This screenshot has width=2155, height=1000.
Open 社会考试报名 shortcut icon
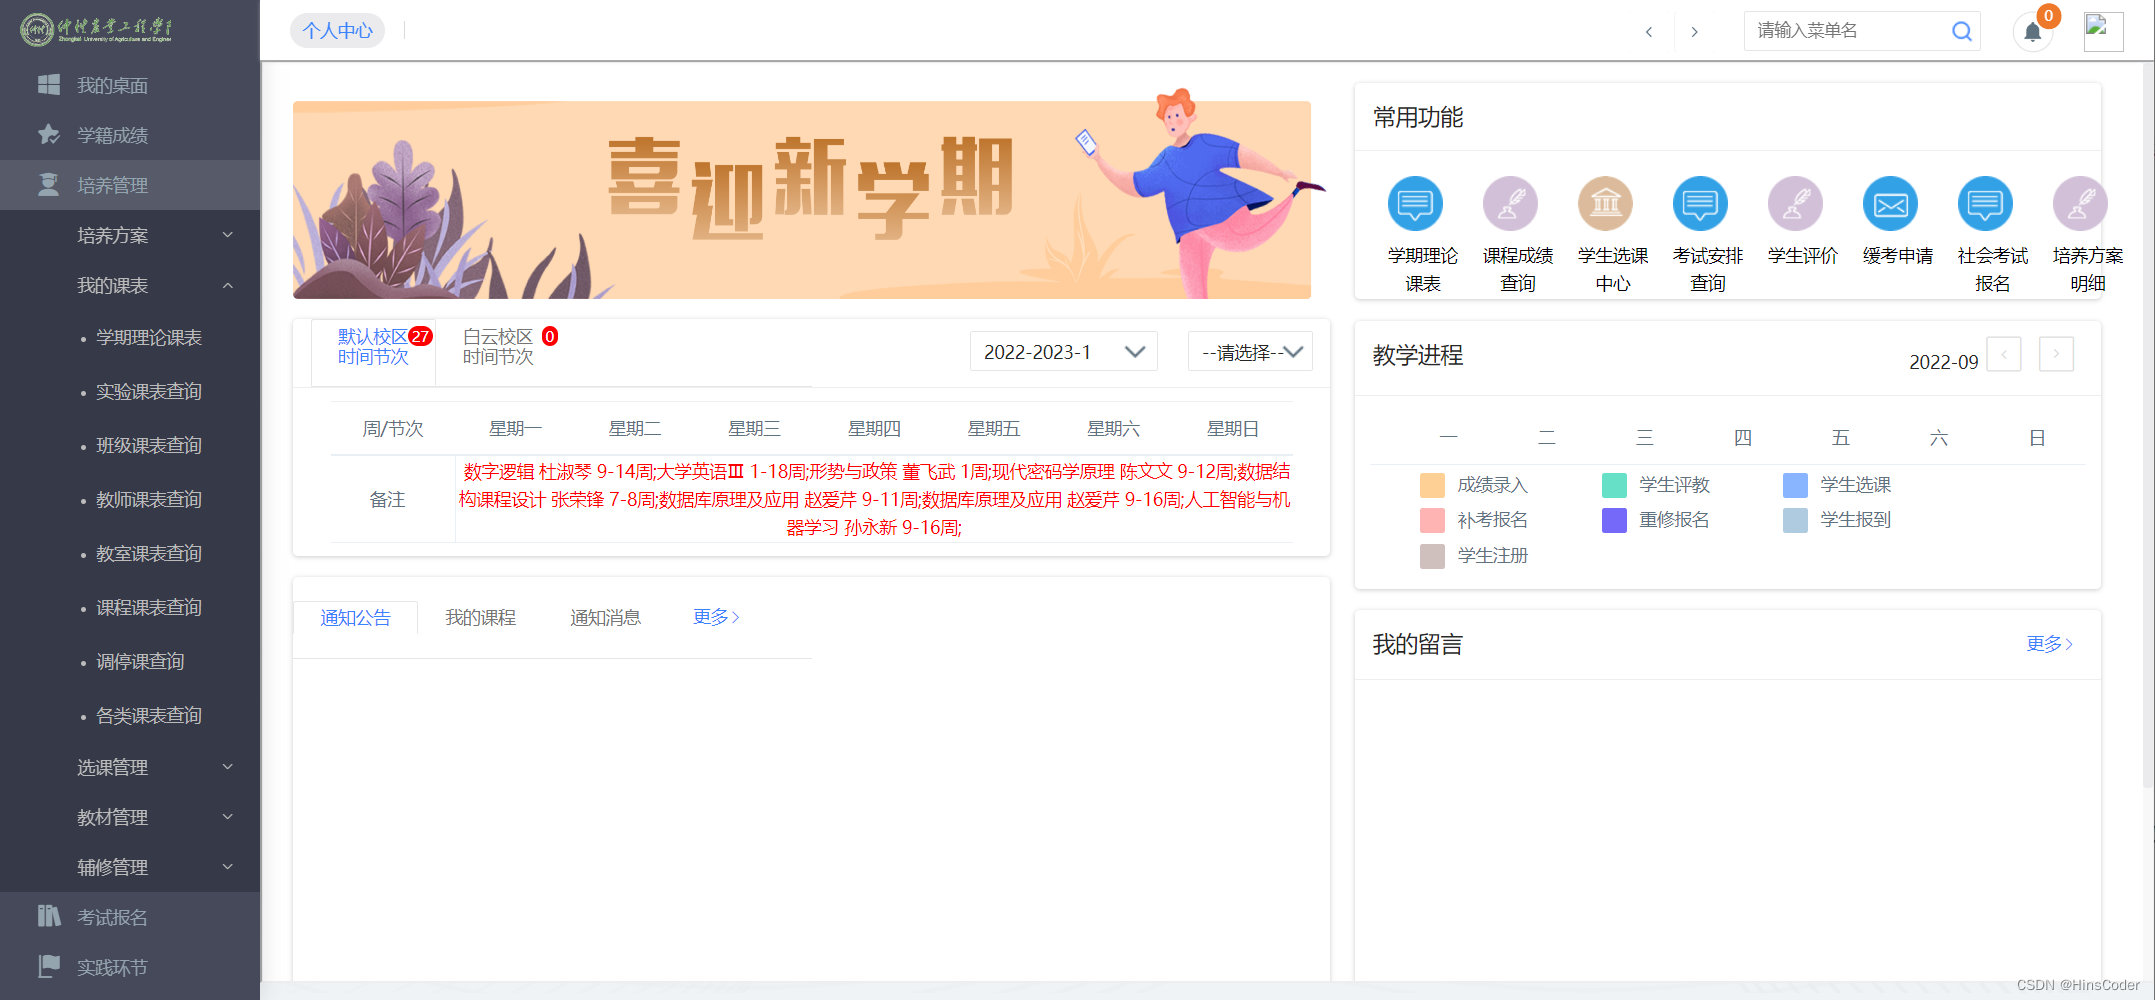[1985, 204]
